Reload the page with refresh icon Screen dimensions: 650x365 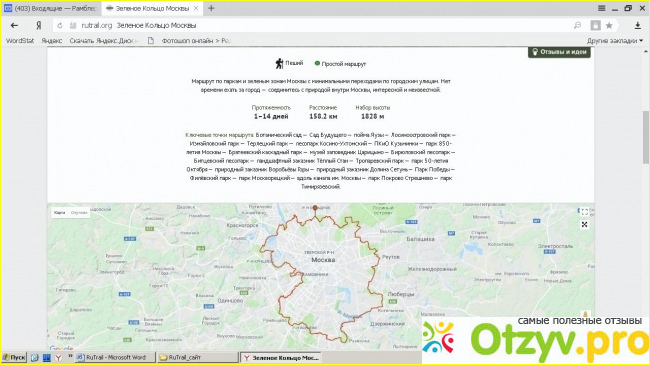[60, 26]
